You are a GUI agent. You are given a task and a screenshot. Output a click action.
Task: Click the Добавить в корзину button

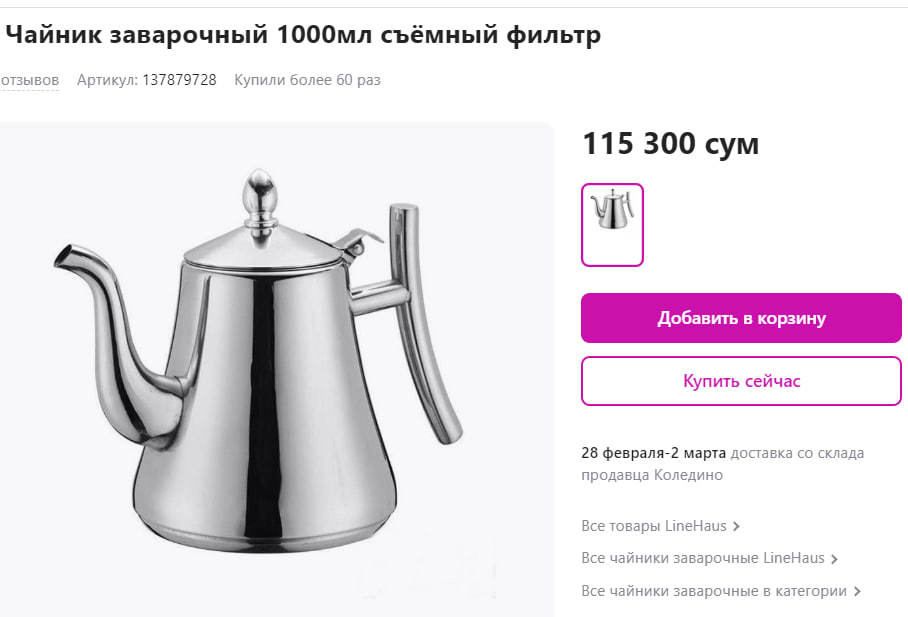[741, 318]
